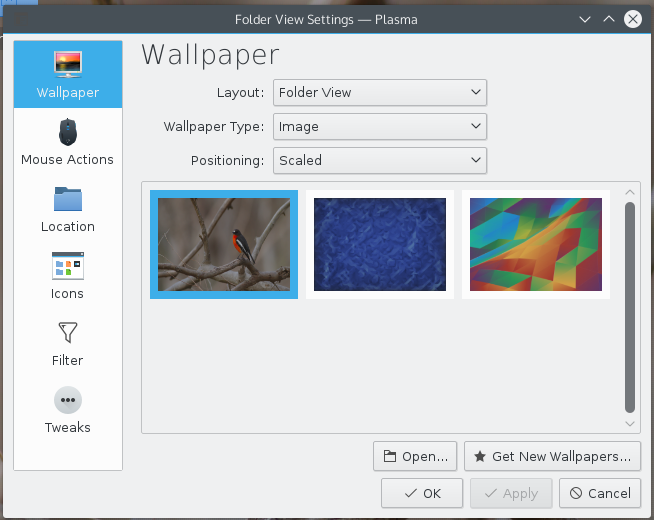Maximize window using title bar up chevron
654x520 pixels.
point(609,19)
